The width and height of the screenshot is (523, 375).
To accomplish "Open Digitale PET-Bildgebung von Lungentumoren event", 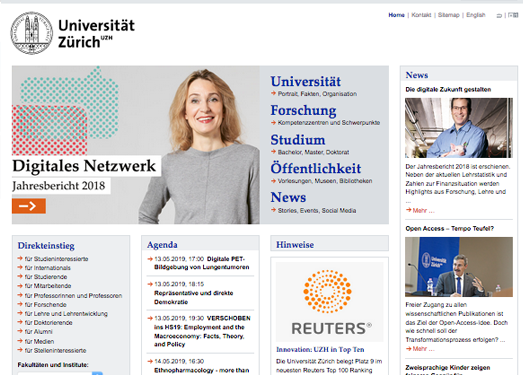I will (x=201, y=263).
